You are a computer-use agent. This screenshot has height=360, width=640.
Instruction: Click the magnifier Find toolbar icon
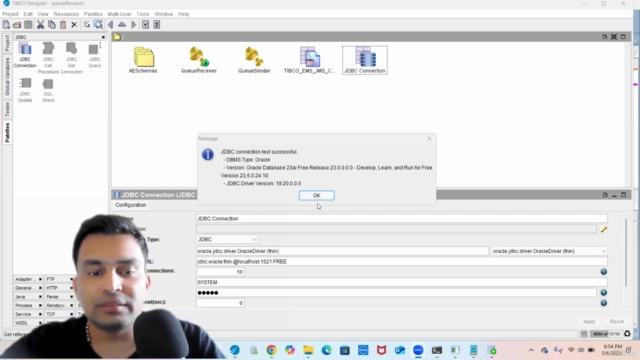pos(98,25)
